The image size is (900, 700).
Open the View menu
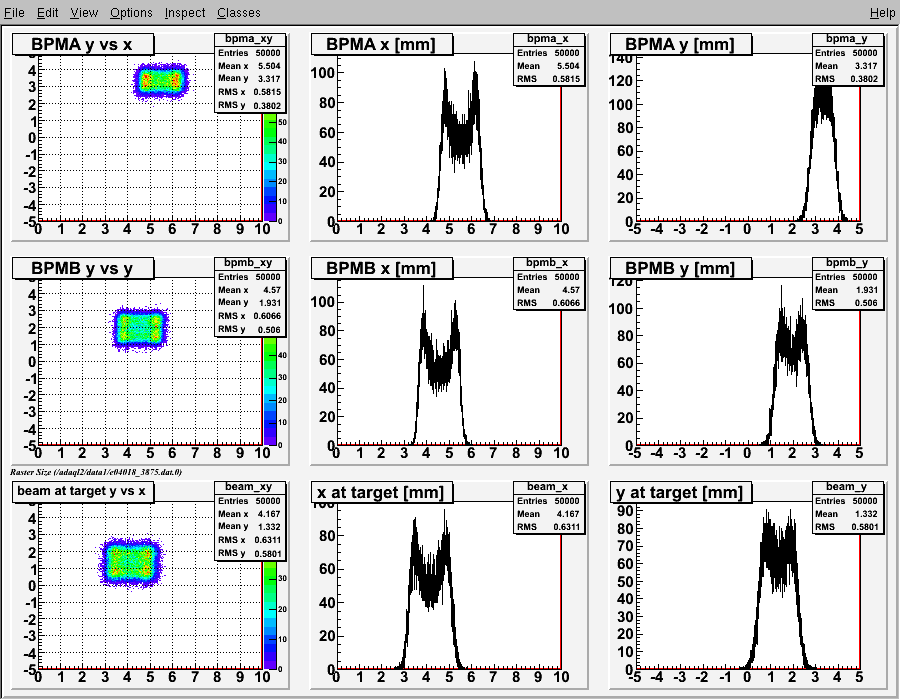[84, 13]
